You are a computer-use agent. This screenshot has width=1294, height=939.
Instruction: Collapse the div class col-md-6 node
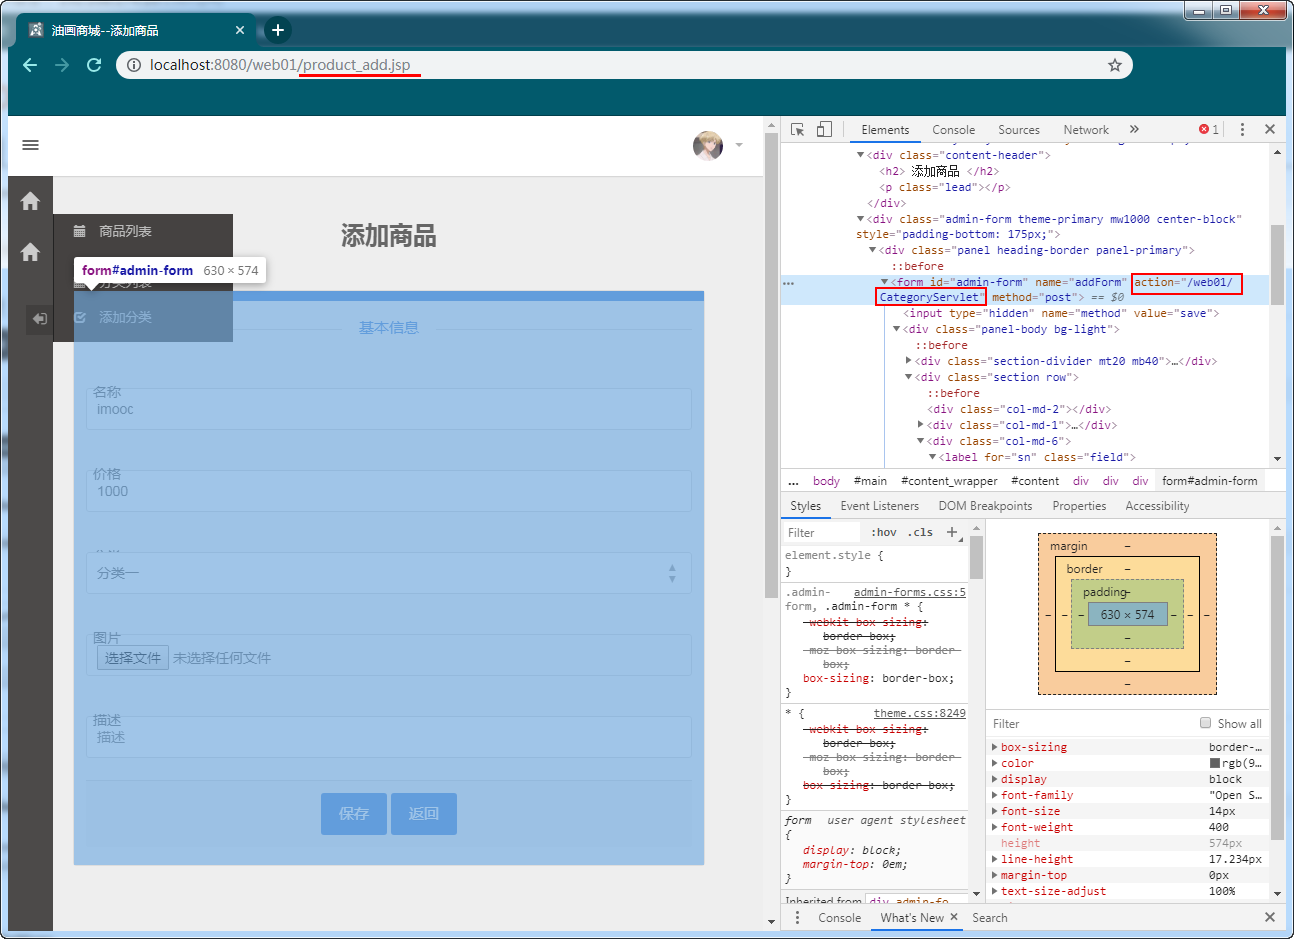click(x=921, y=441)
